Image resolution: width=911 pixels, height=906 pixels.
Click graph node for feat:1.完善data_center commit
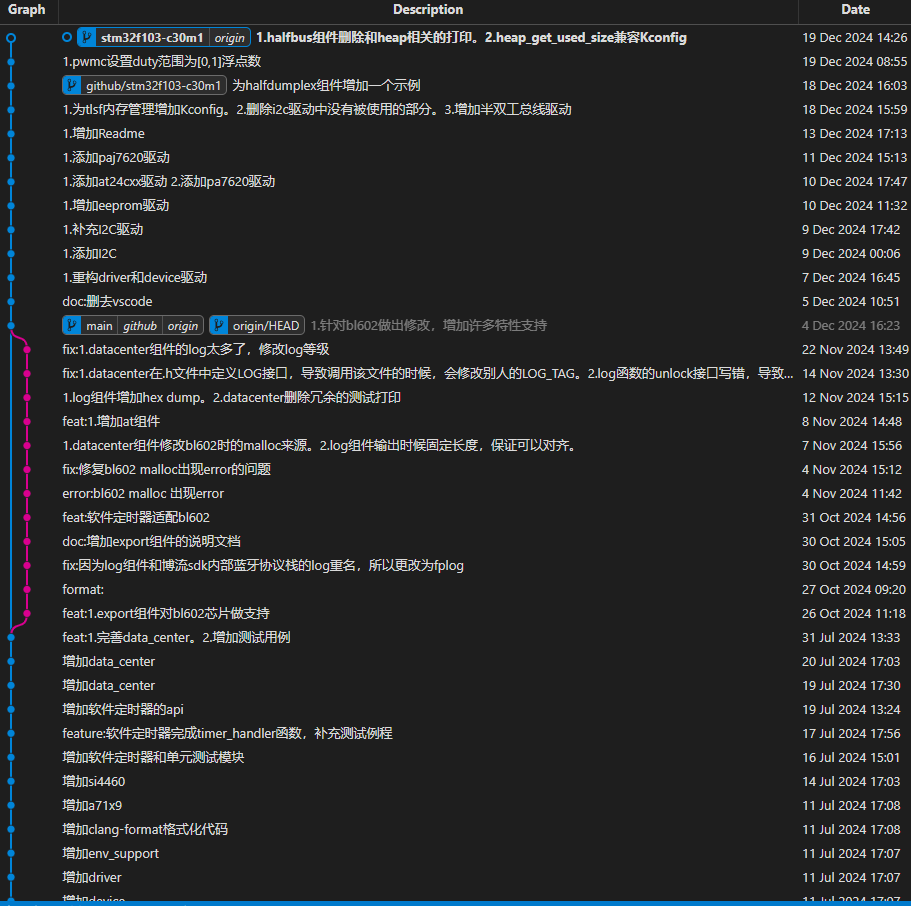click(11, 638)
